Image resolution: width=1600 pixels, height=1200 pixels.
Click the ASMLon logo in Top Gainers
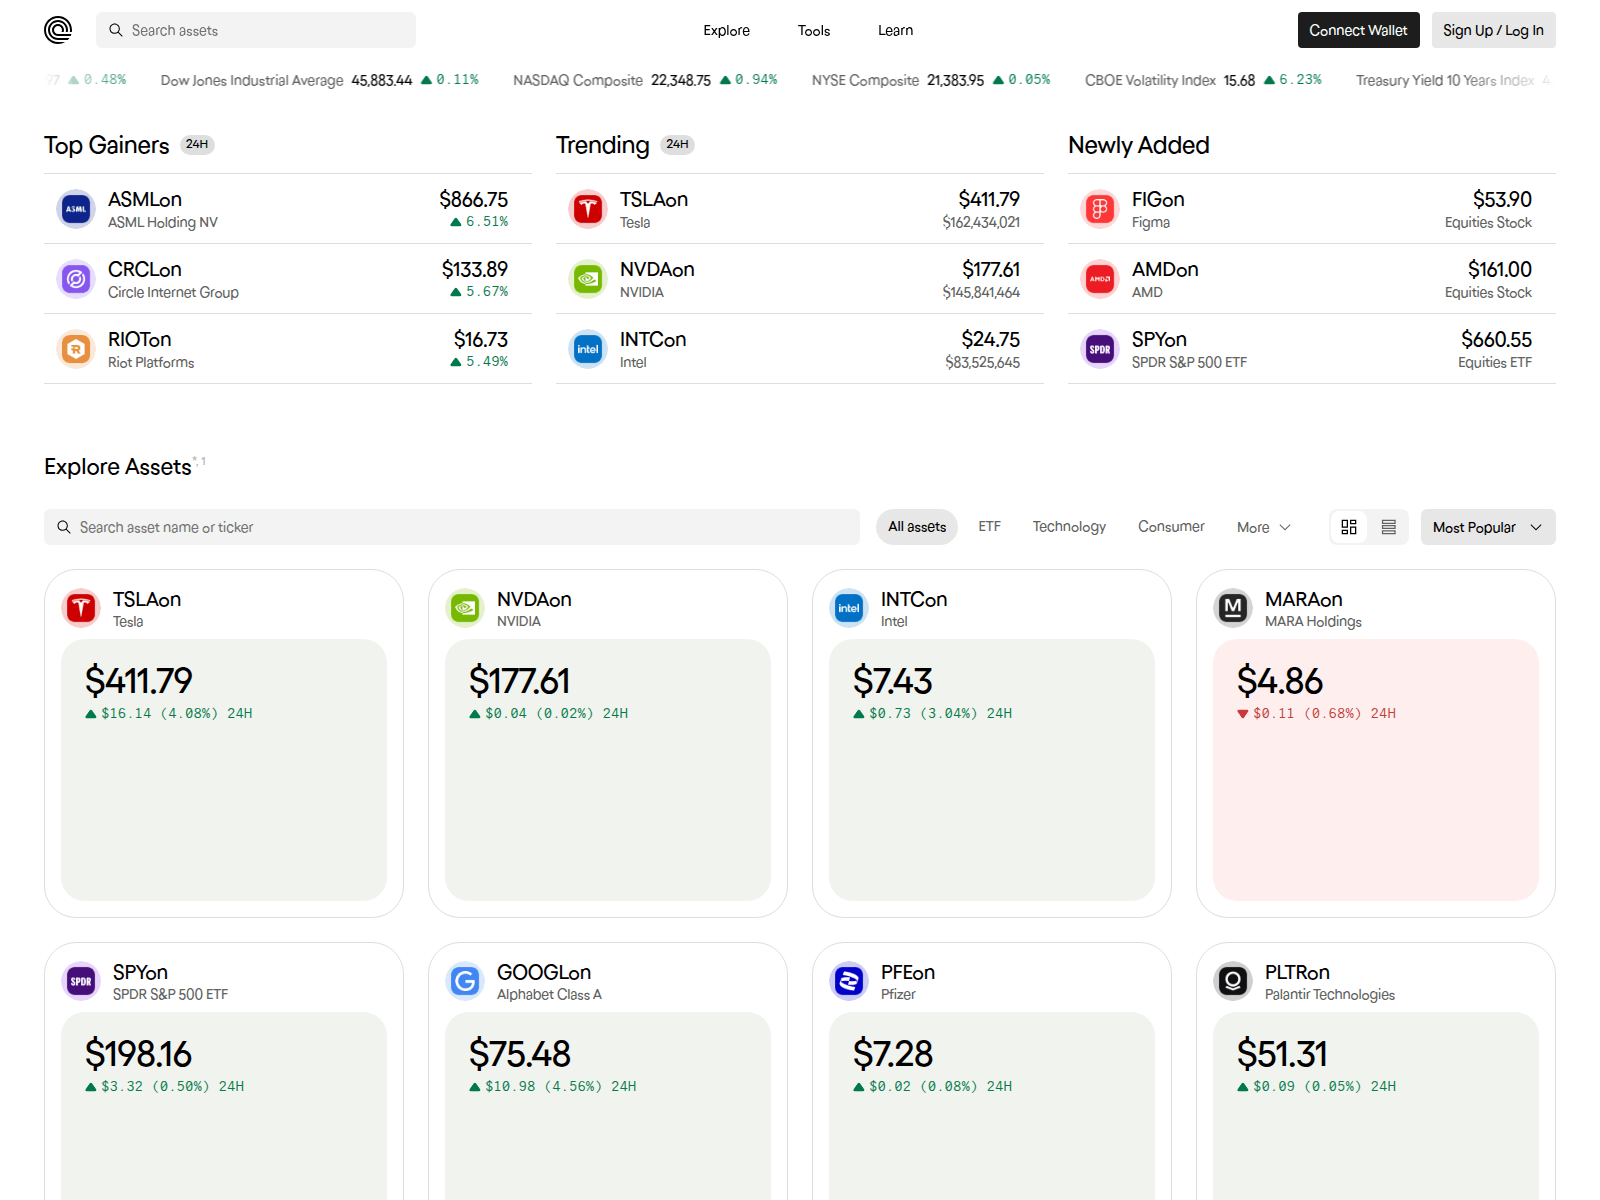[x=76, y=209]
